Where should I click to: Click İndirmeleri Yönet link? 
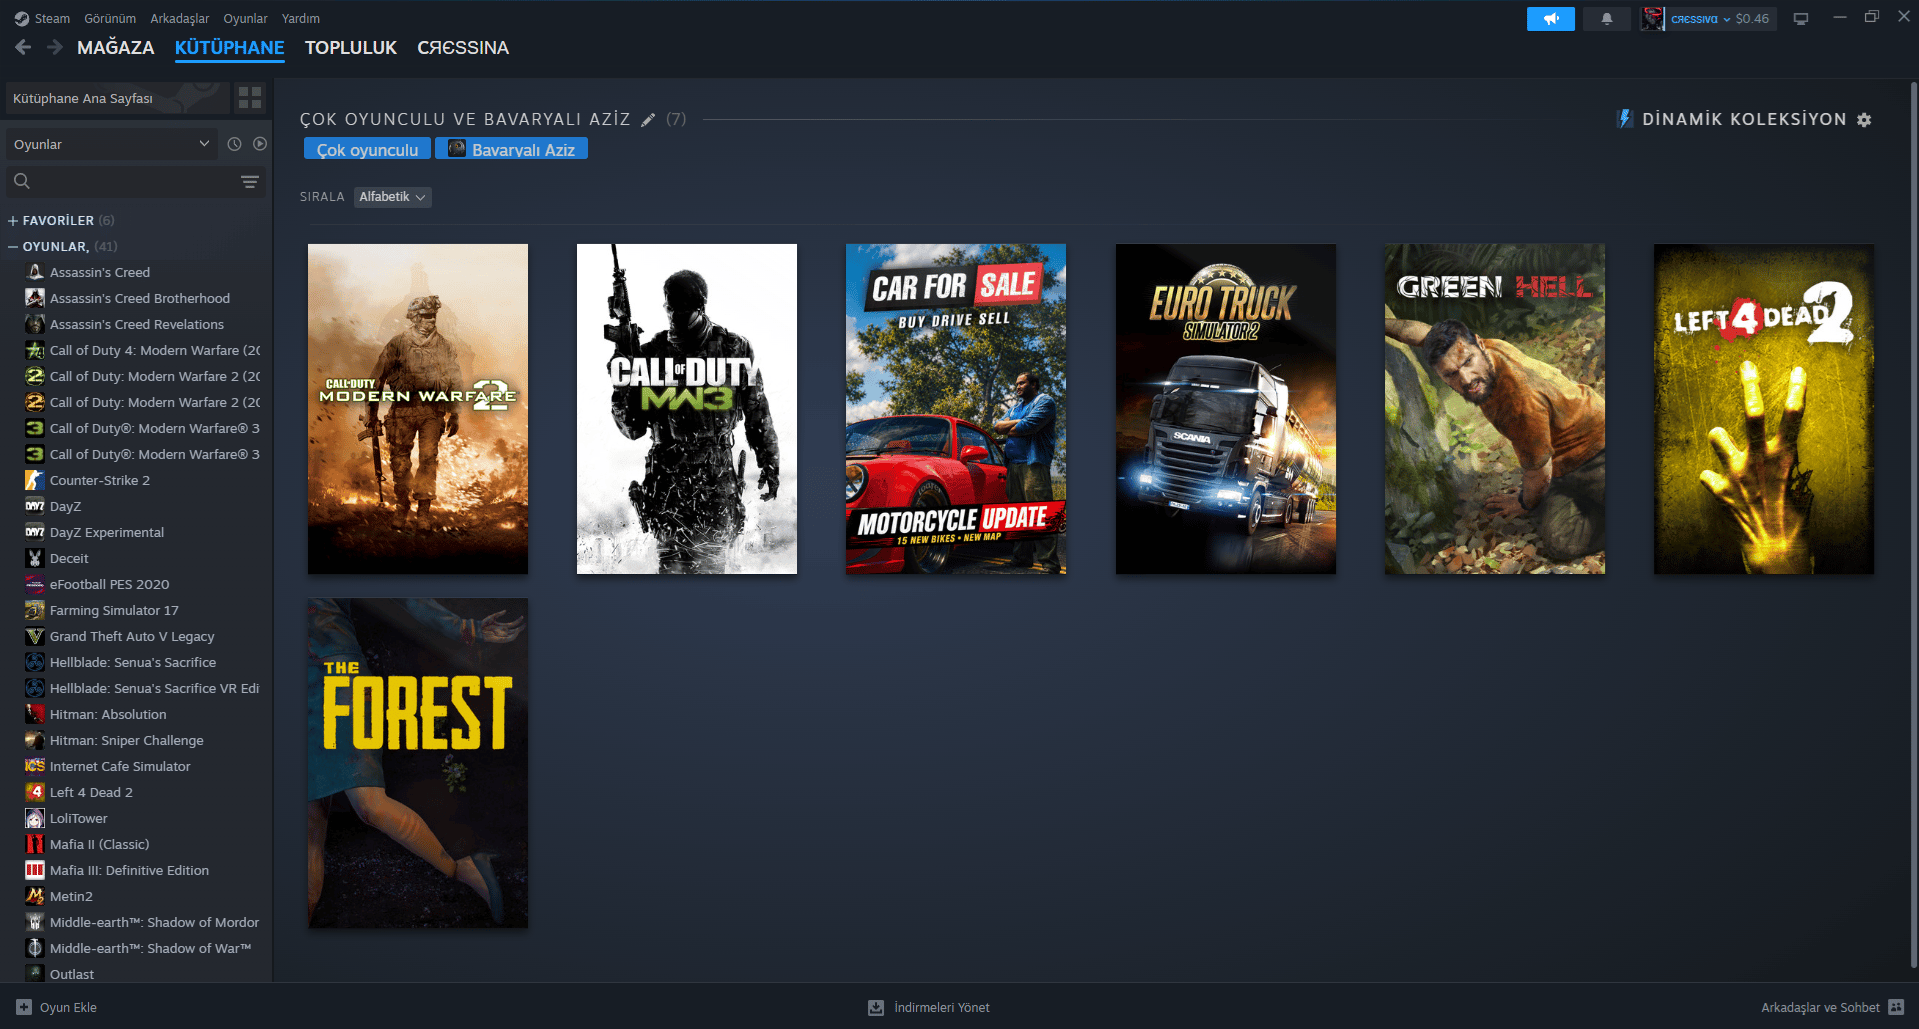tap(942, 1007)
